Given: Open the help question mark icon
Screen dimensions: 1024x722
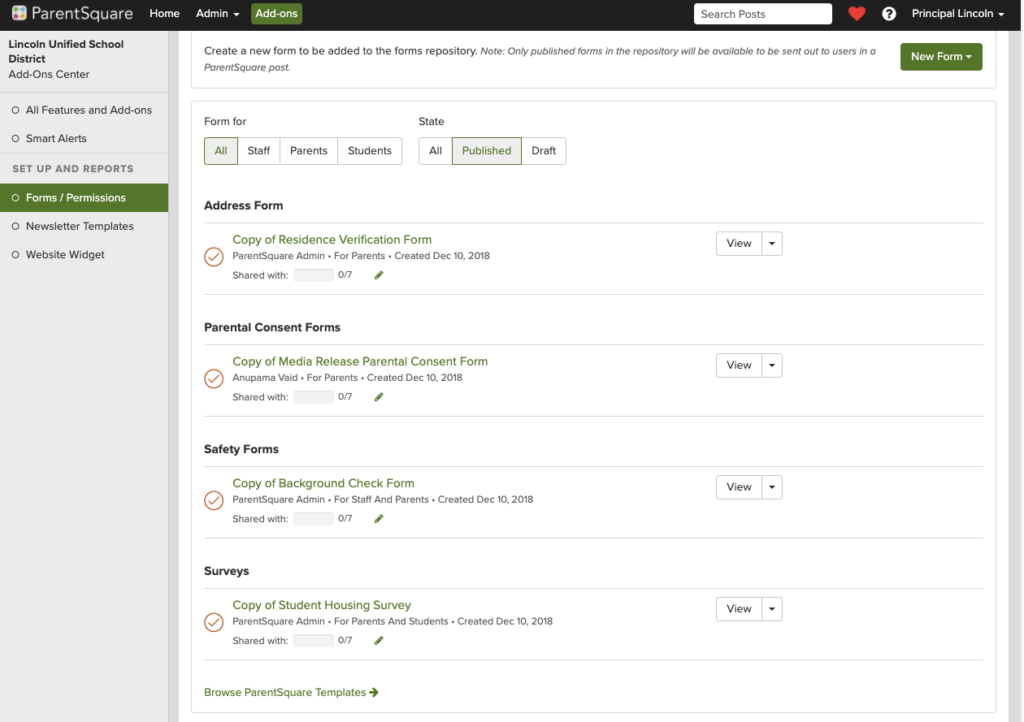Looking at the screenshot, I should tap(888, 14).
